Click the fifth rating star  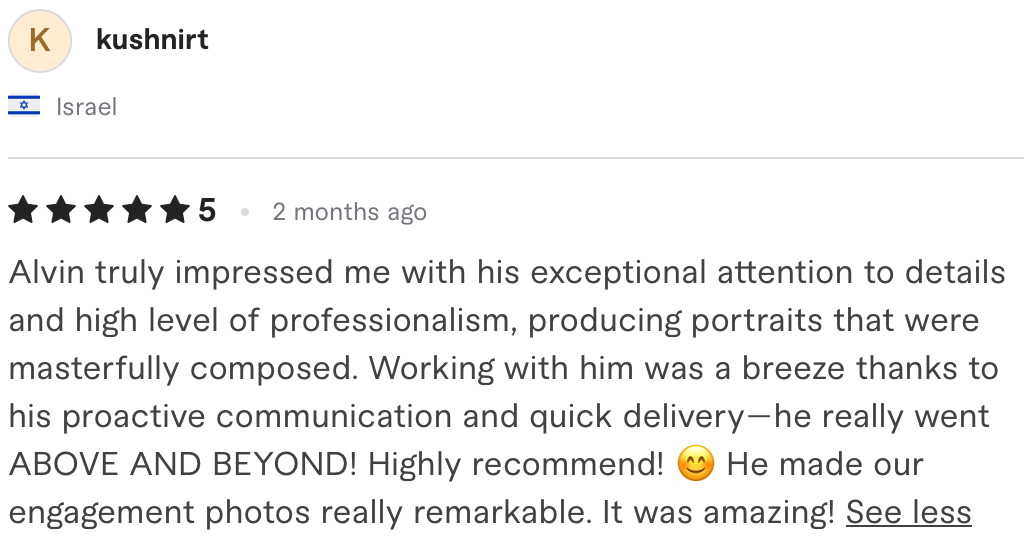tap(175, 210)
